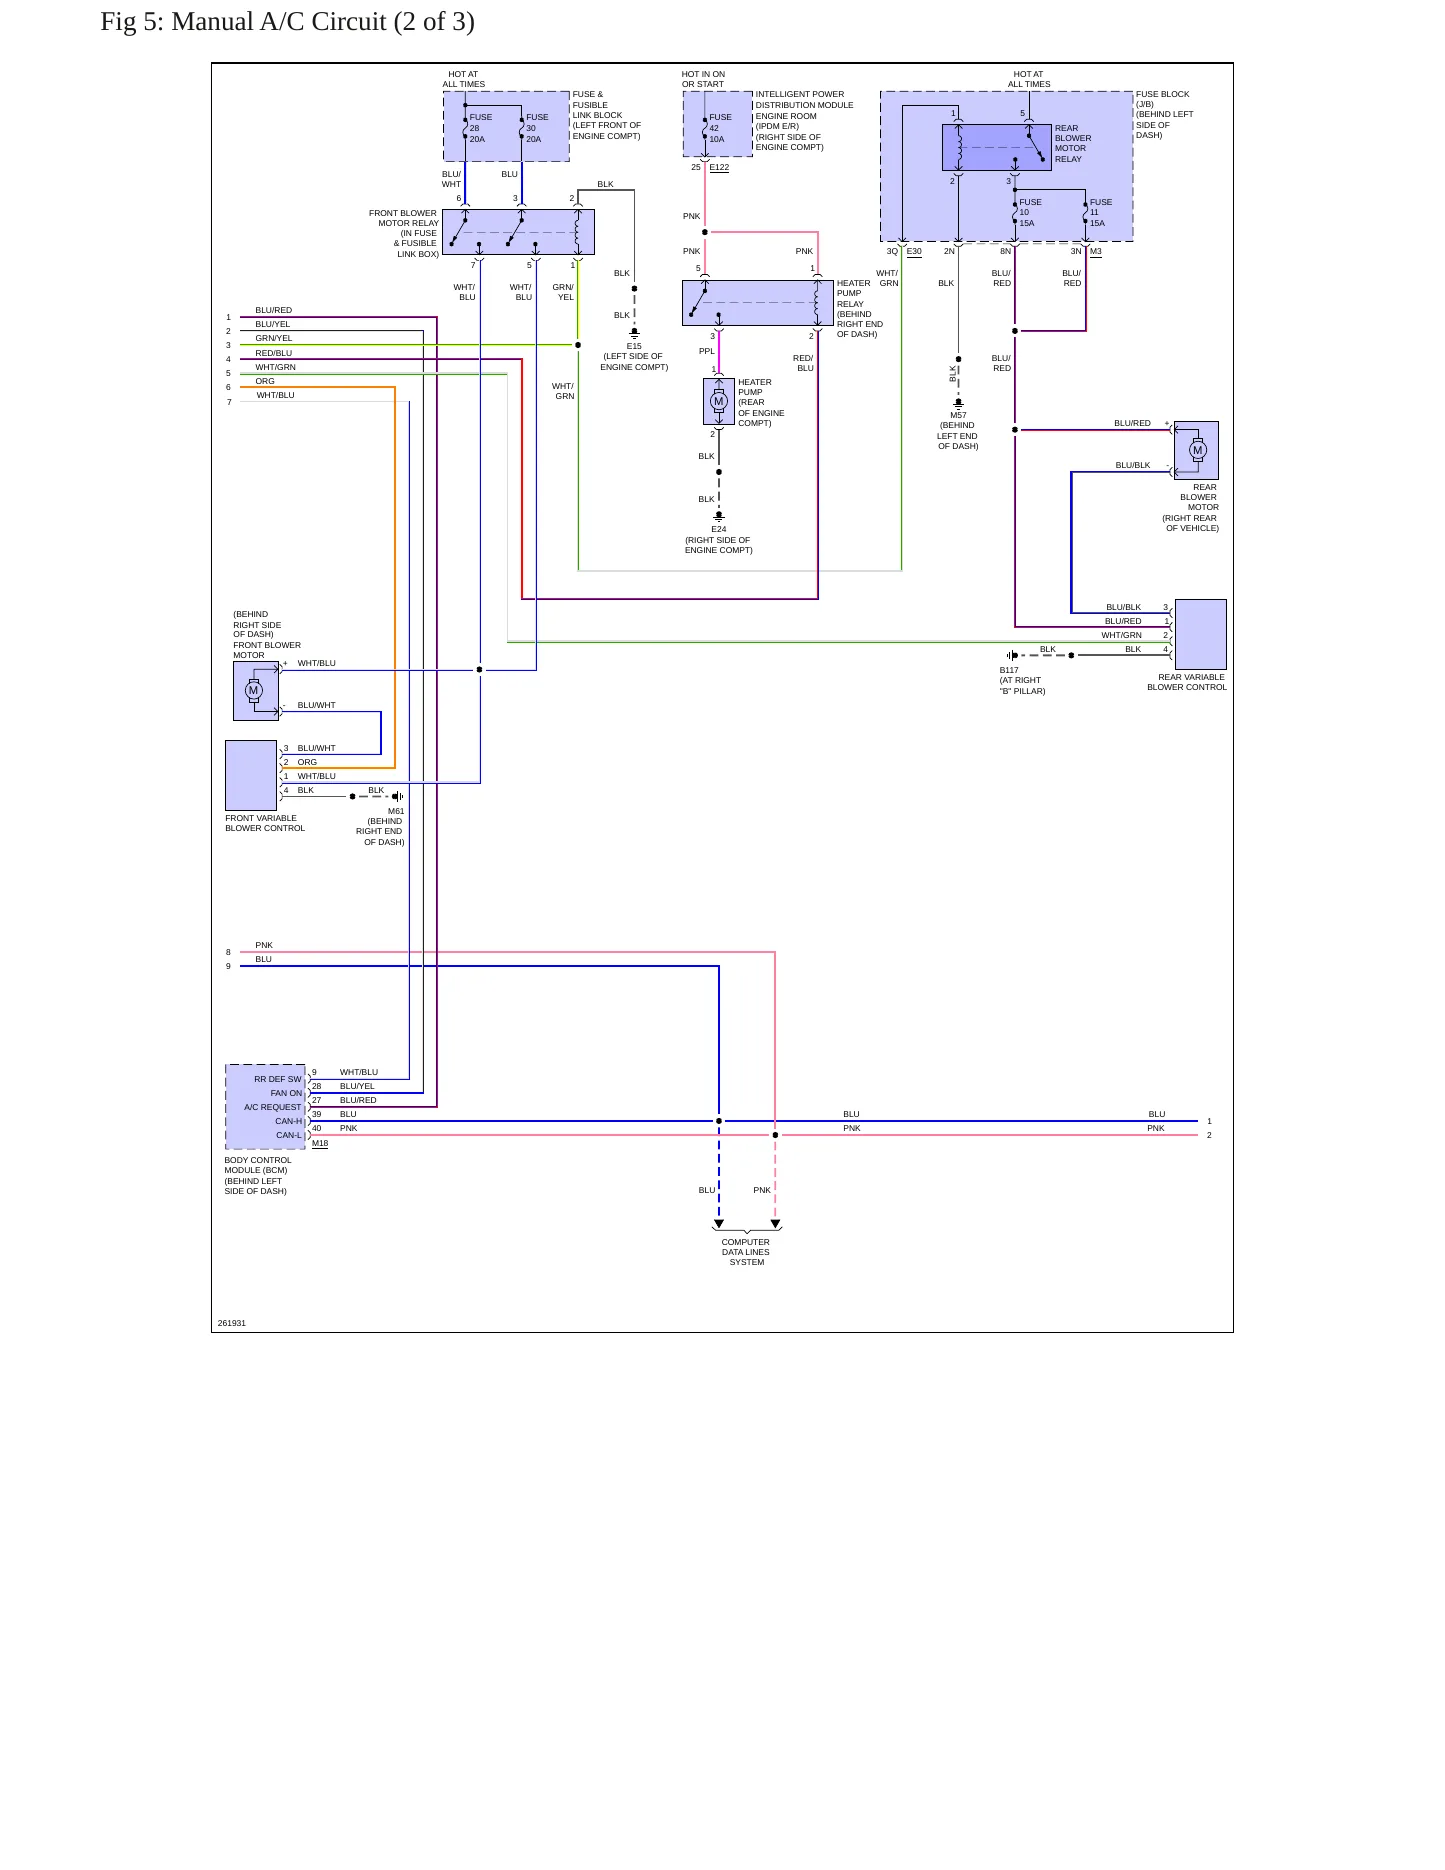Click the E122 connector label
The width and height of the screenshot is (1445, 1870).
pyautogui.click(x=719, y=167)
